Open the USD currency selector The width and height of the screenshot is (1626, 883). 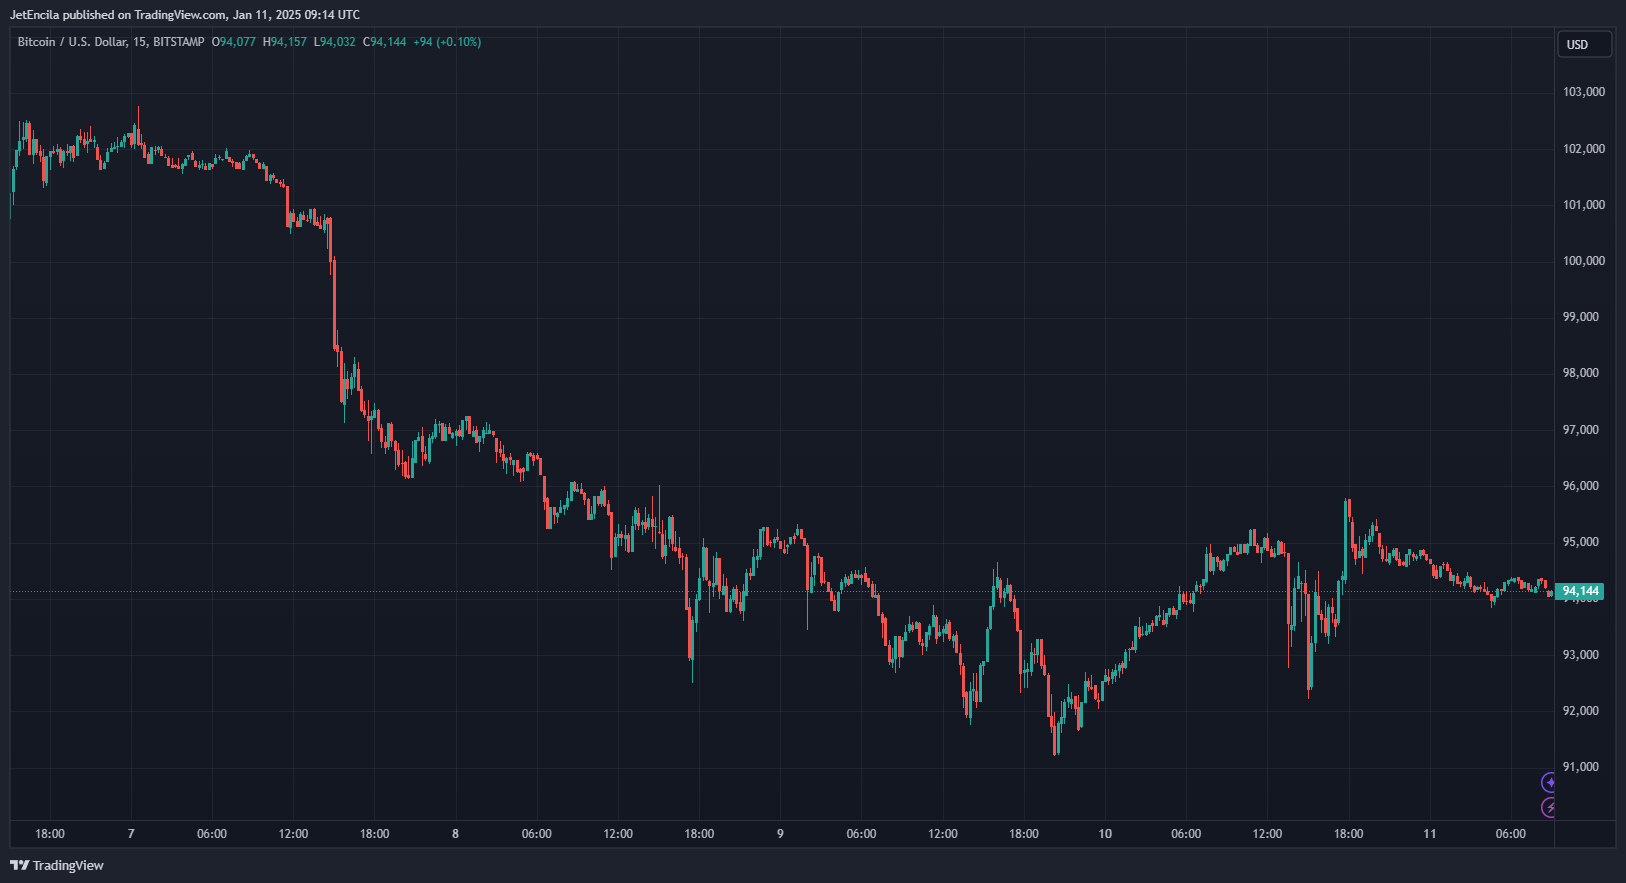[x=1584, y=44]
